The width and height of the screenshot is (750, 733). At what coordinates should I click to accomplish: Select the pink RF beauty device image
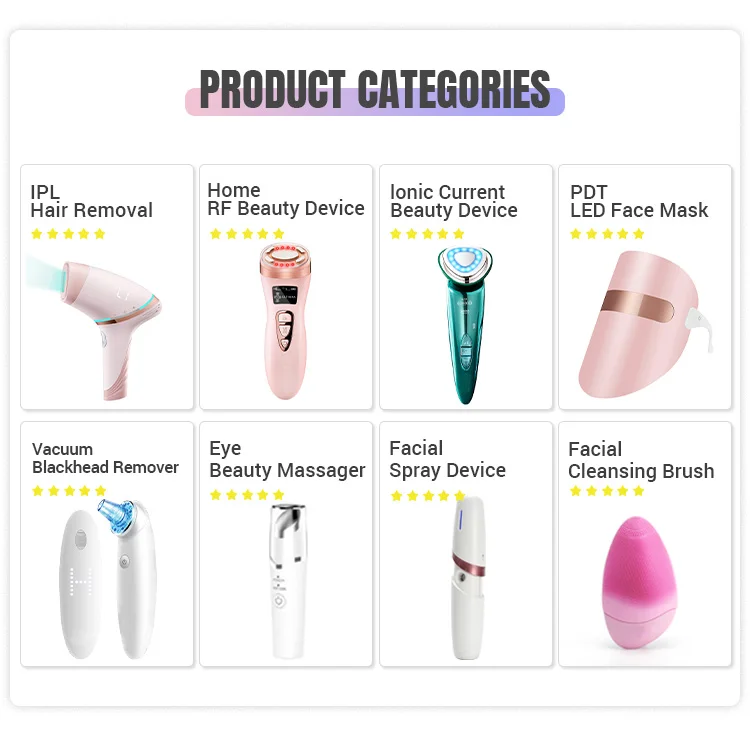285,321
